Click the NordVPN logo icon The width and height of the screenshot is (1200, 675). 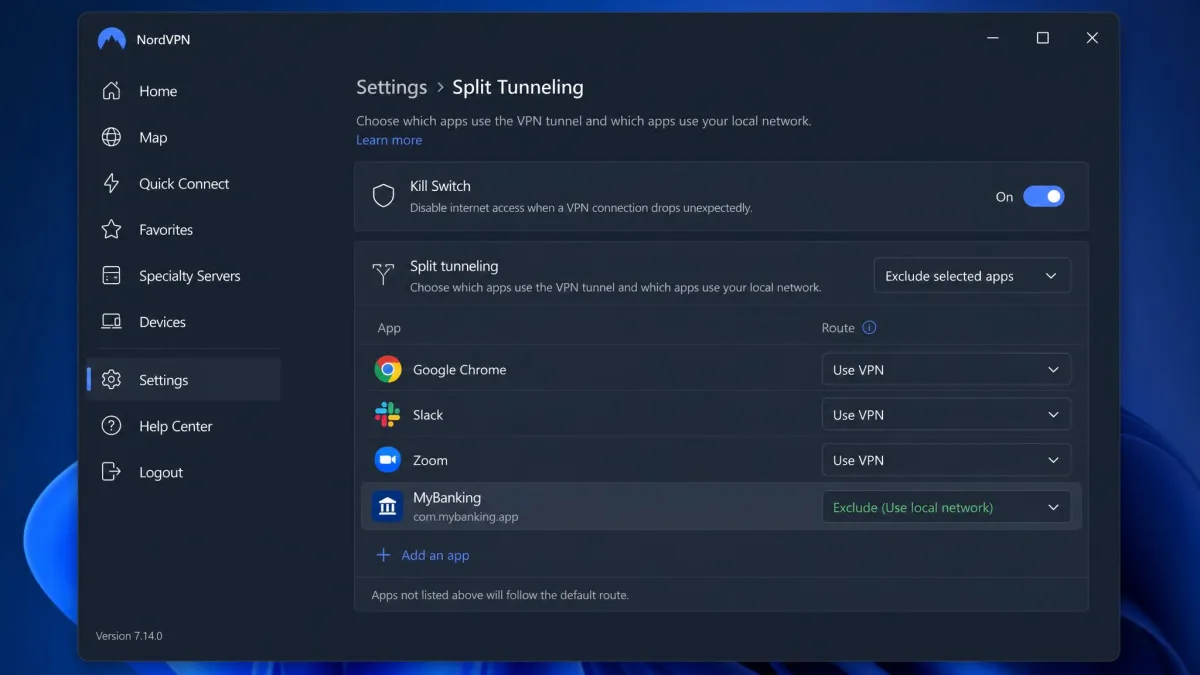click(111, 39)
